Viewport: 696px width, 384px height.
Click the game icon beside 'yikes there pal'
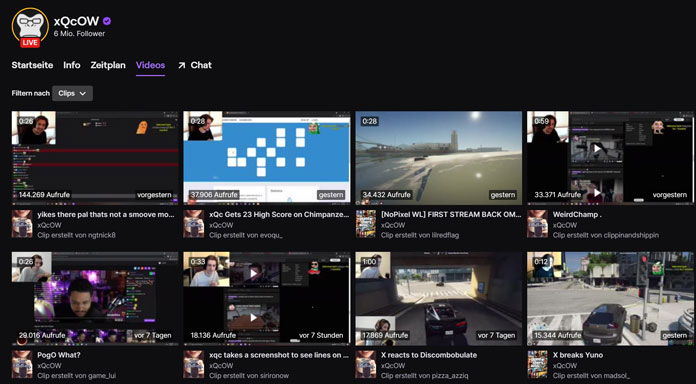[x=22, y=224]
